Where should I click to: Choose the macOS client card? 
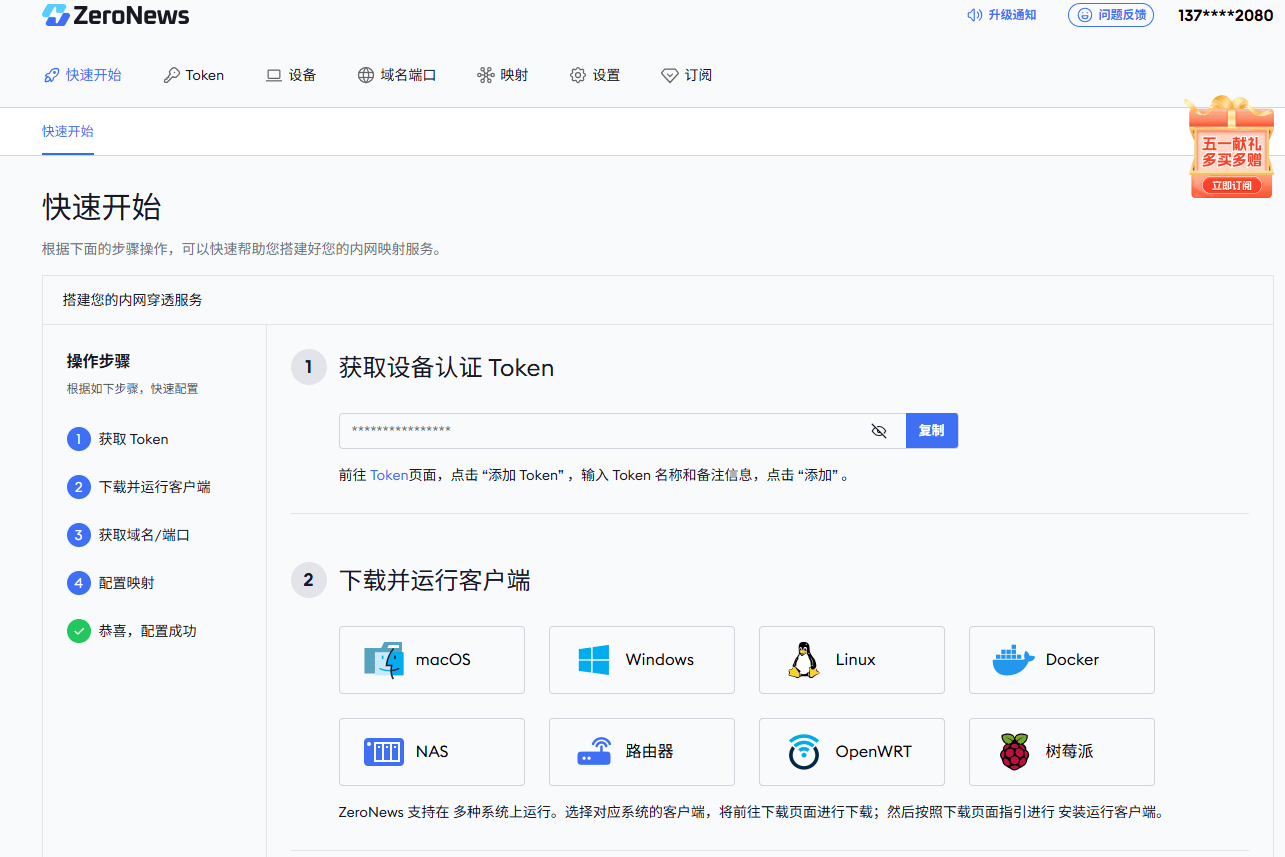click(432, 660)
